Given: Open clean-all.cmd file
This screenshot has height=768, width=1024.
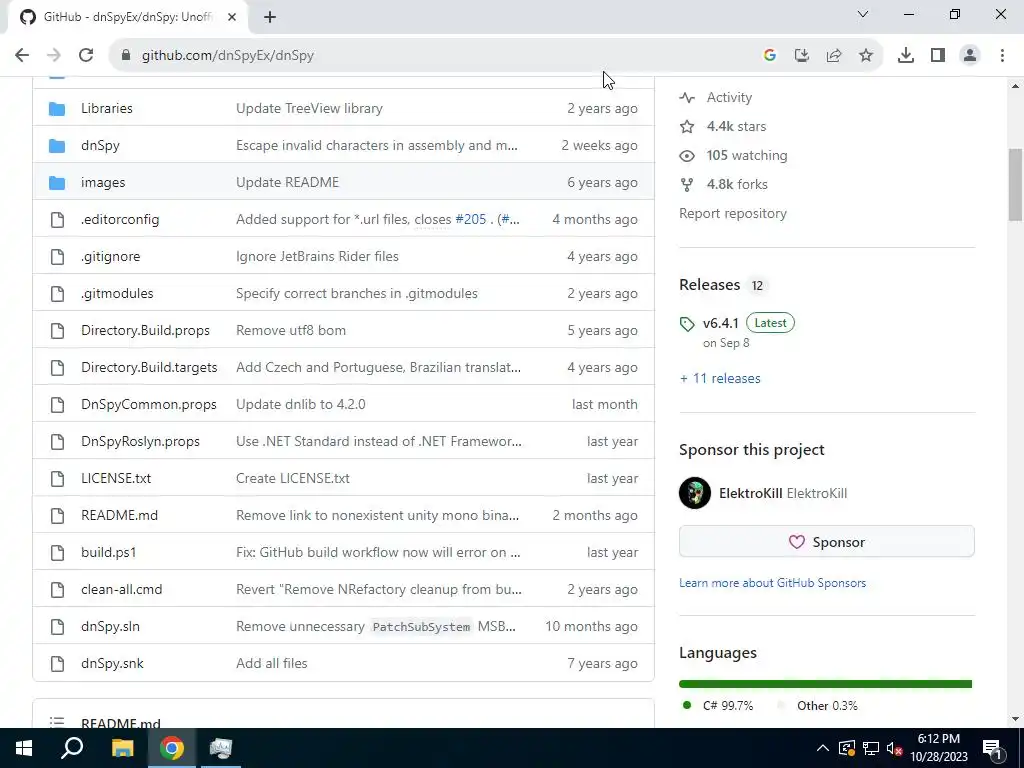Looking at the screenshot, I should pyautogui.click(x=121, y=589).
